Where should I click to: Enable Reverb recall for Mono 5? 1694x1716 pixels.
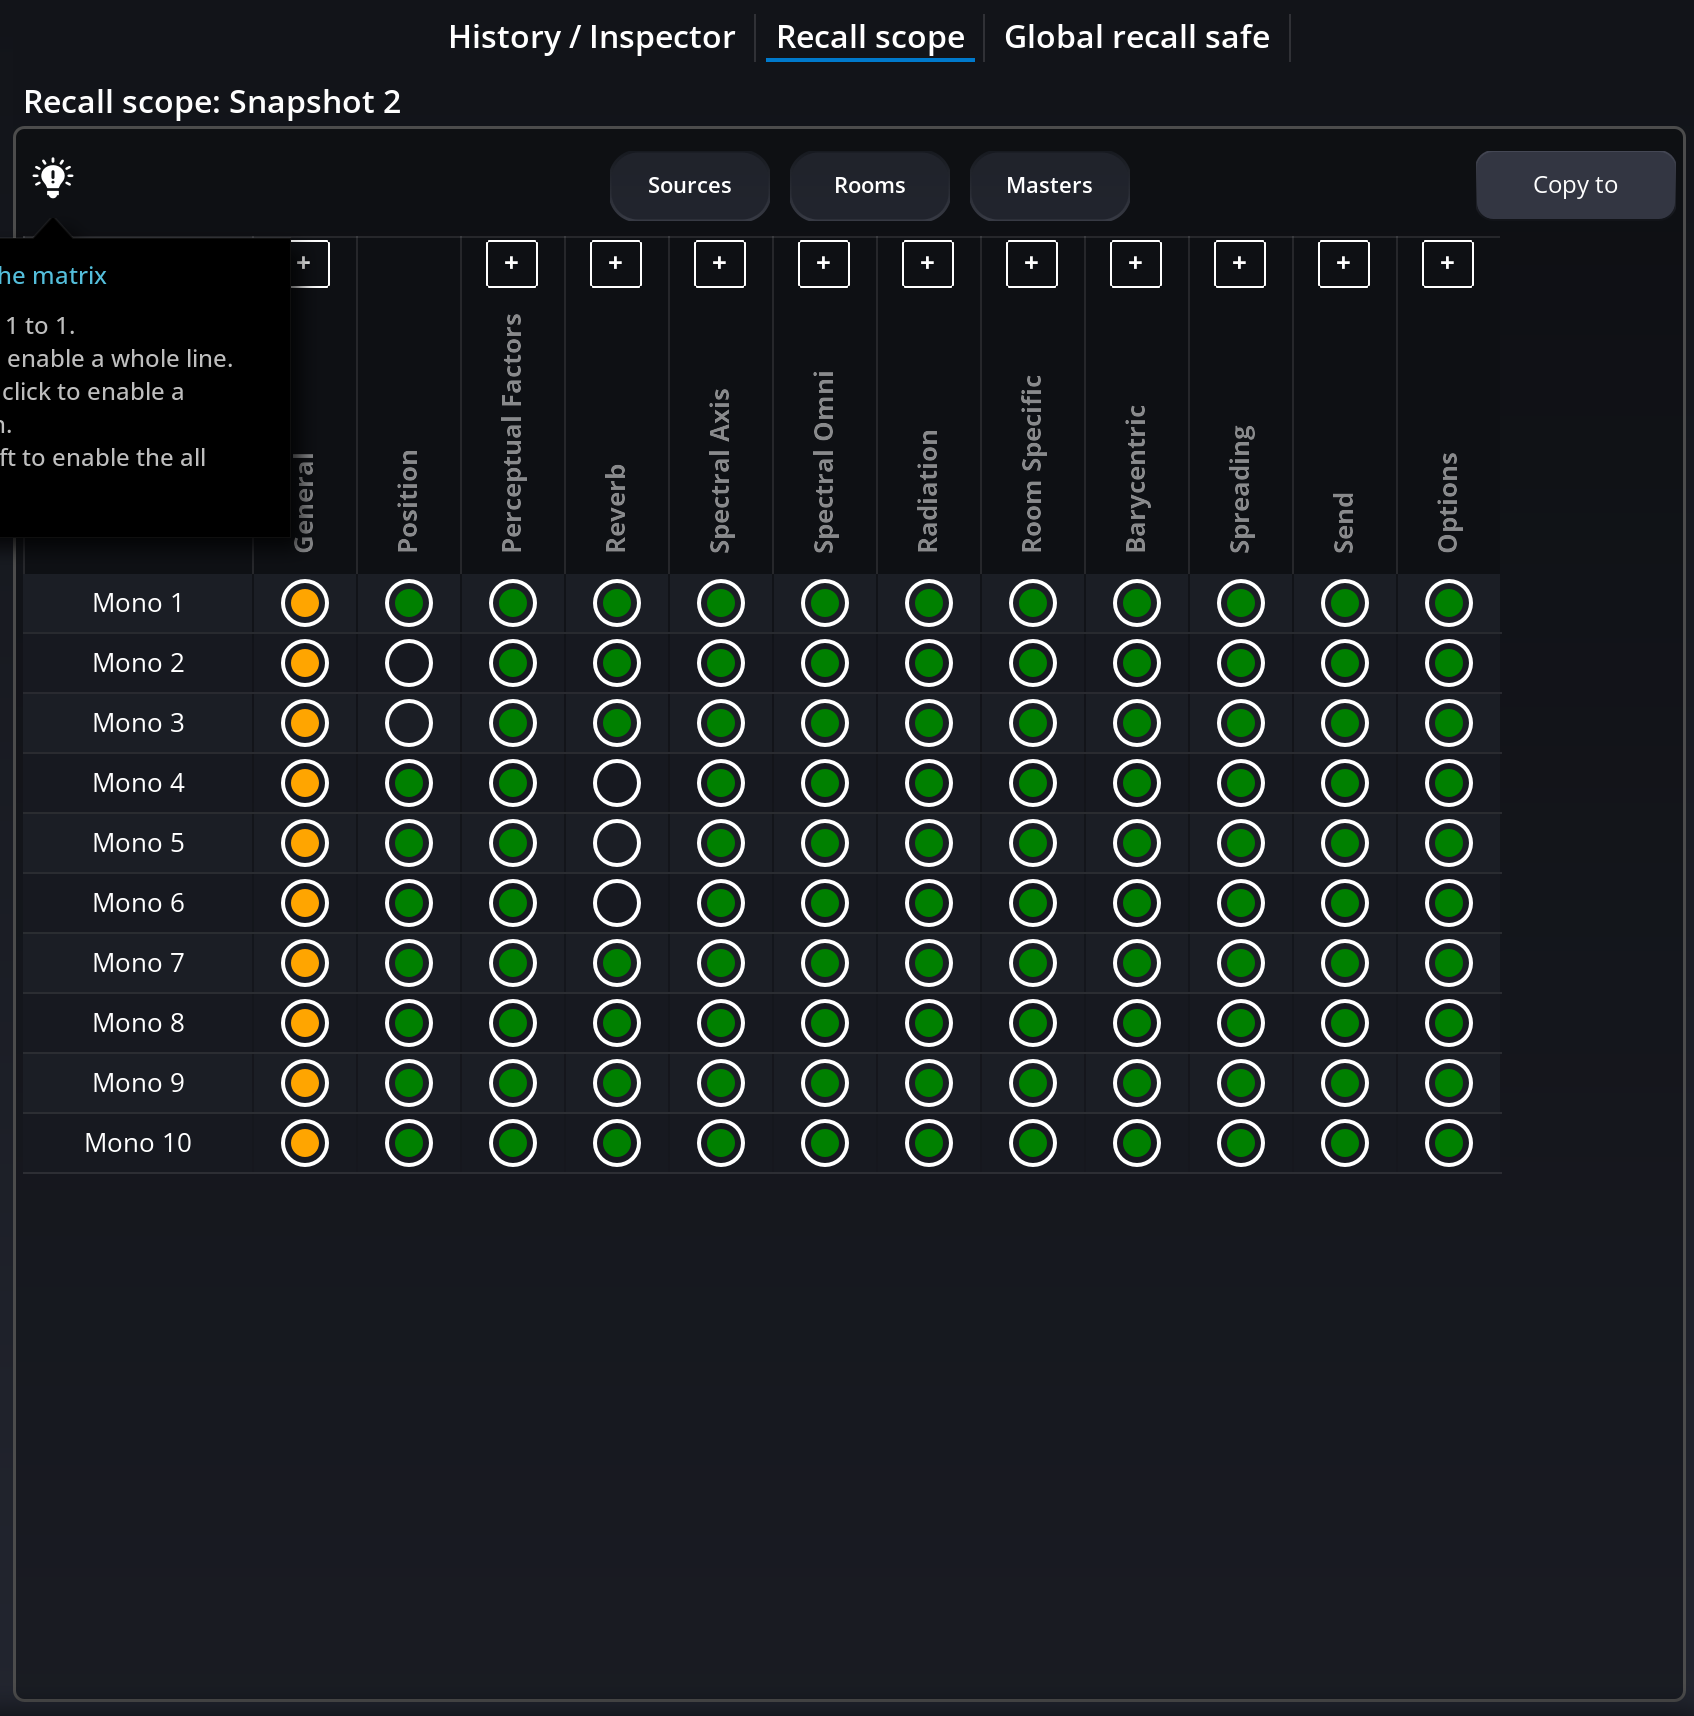tap(617, 843)
